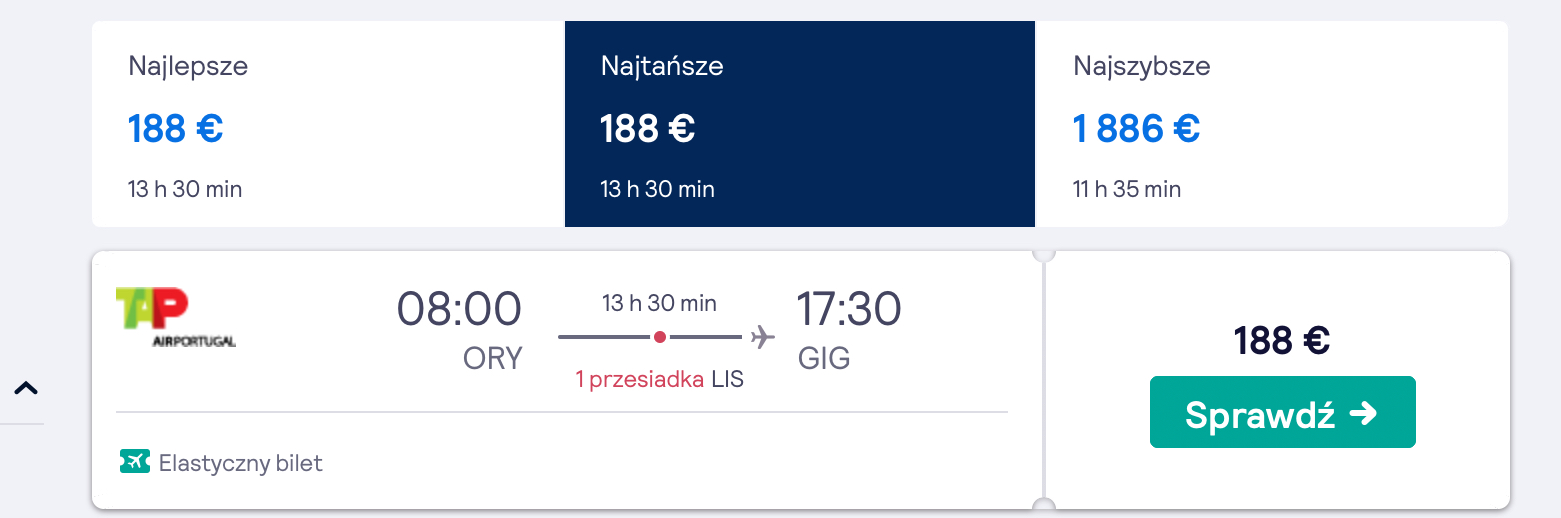
Task: Click the Elastyczny bilet label
Action: 241,463
